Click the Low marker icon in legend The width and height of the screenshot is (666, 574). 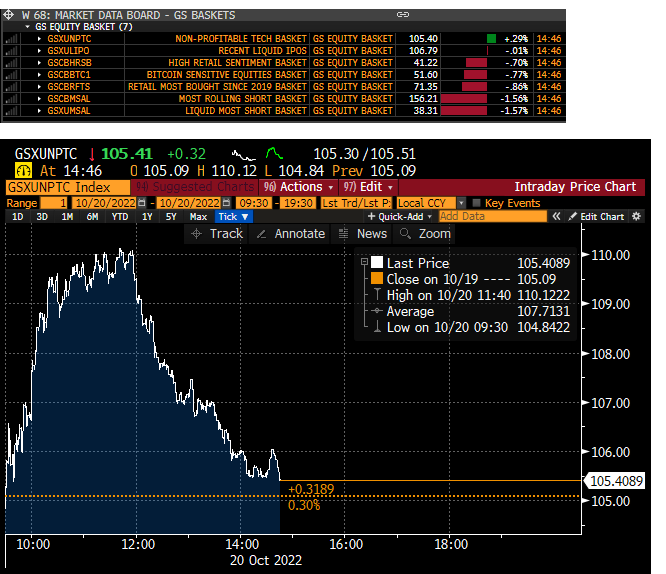pos(377,327)
